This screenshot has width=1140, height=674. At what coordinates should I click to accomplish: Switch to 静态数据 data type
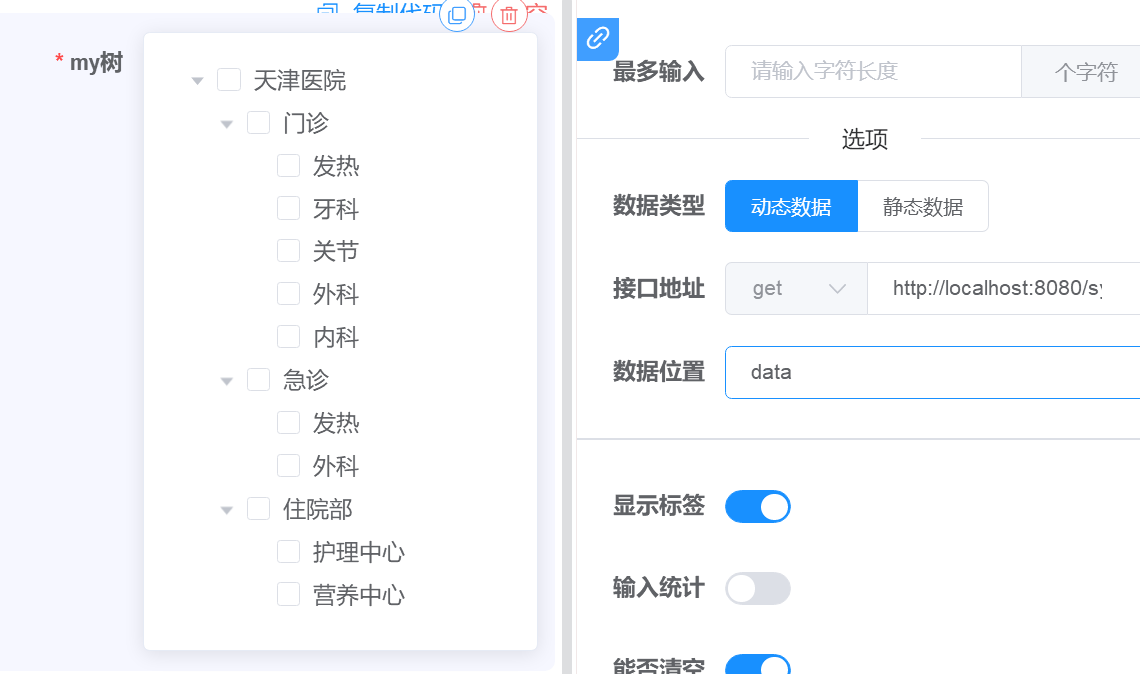(x=923, y=206)
